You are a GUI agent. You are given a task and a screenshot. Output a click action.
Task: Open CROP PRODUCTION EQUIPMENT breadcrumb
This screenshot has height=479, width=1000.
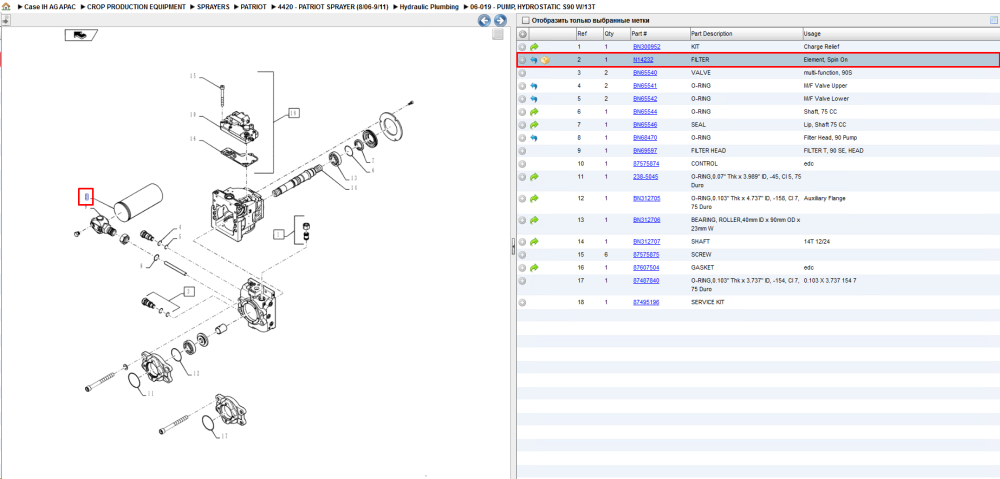point(136,6)
